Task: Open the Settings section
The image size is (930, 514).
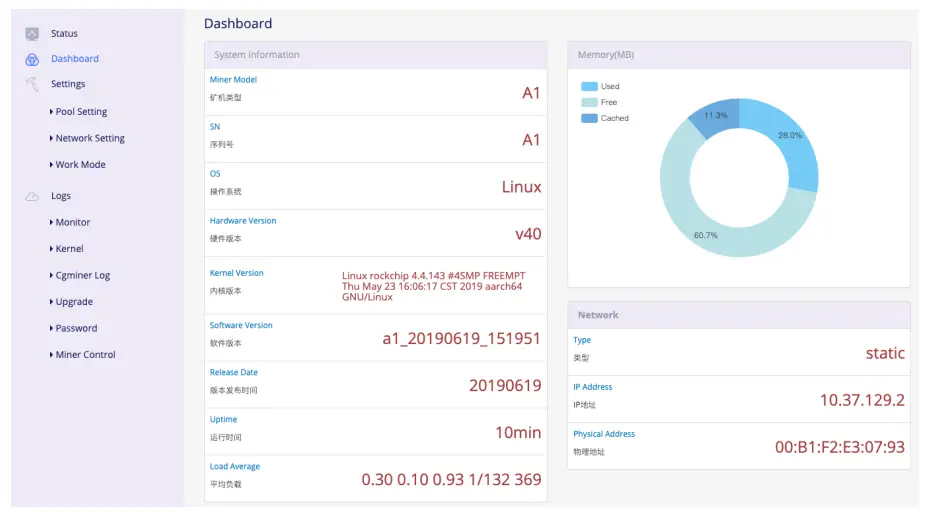Action: pyautogui.click(x=68, y=84)
